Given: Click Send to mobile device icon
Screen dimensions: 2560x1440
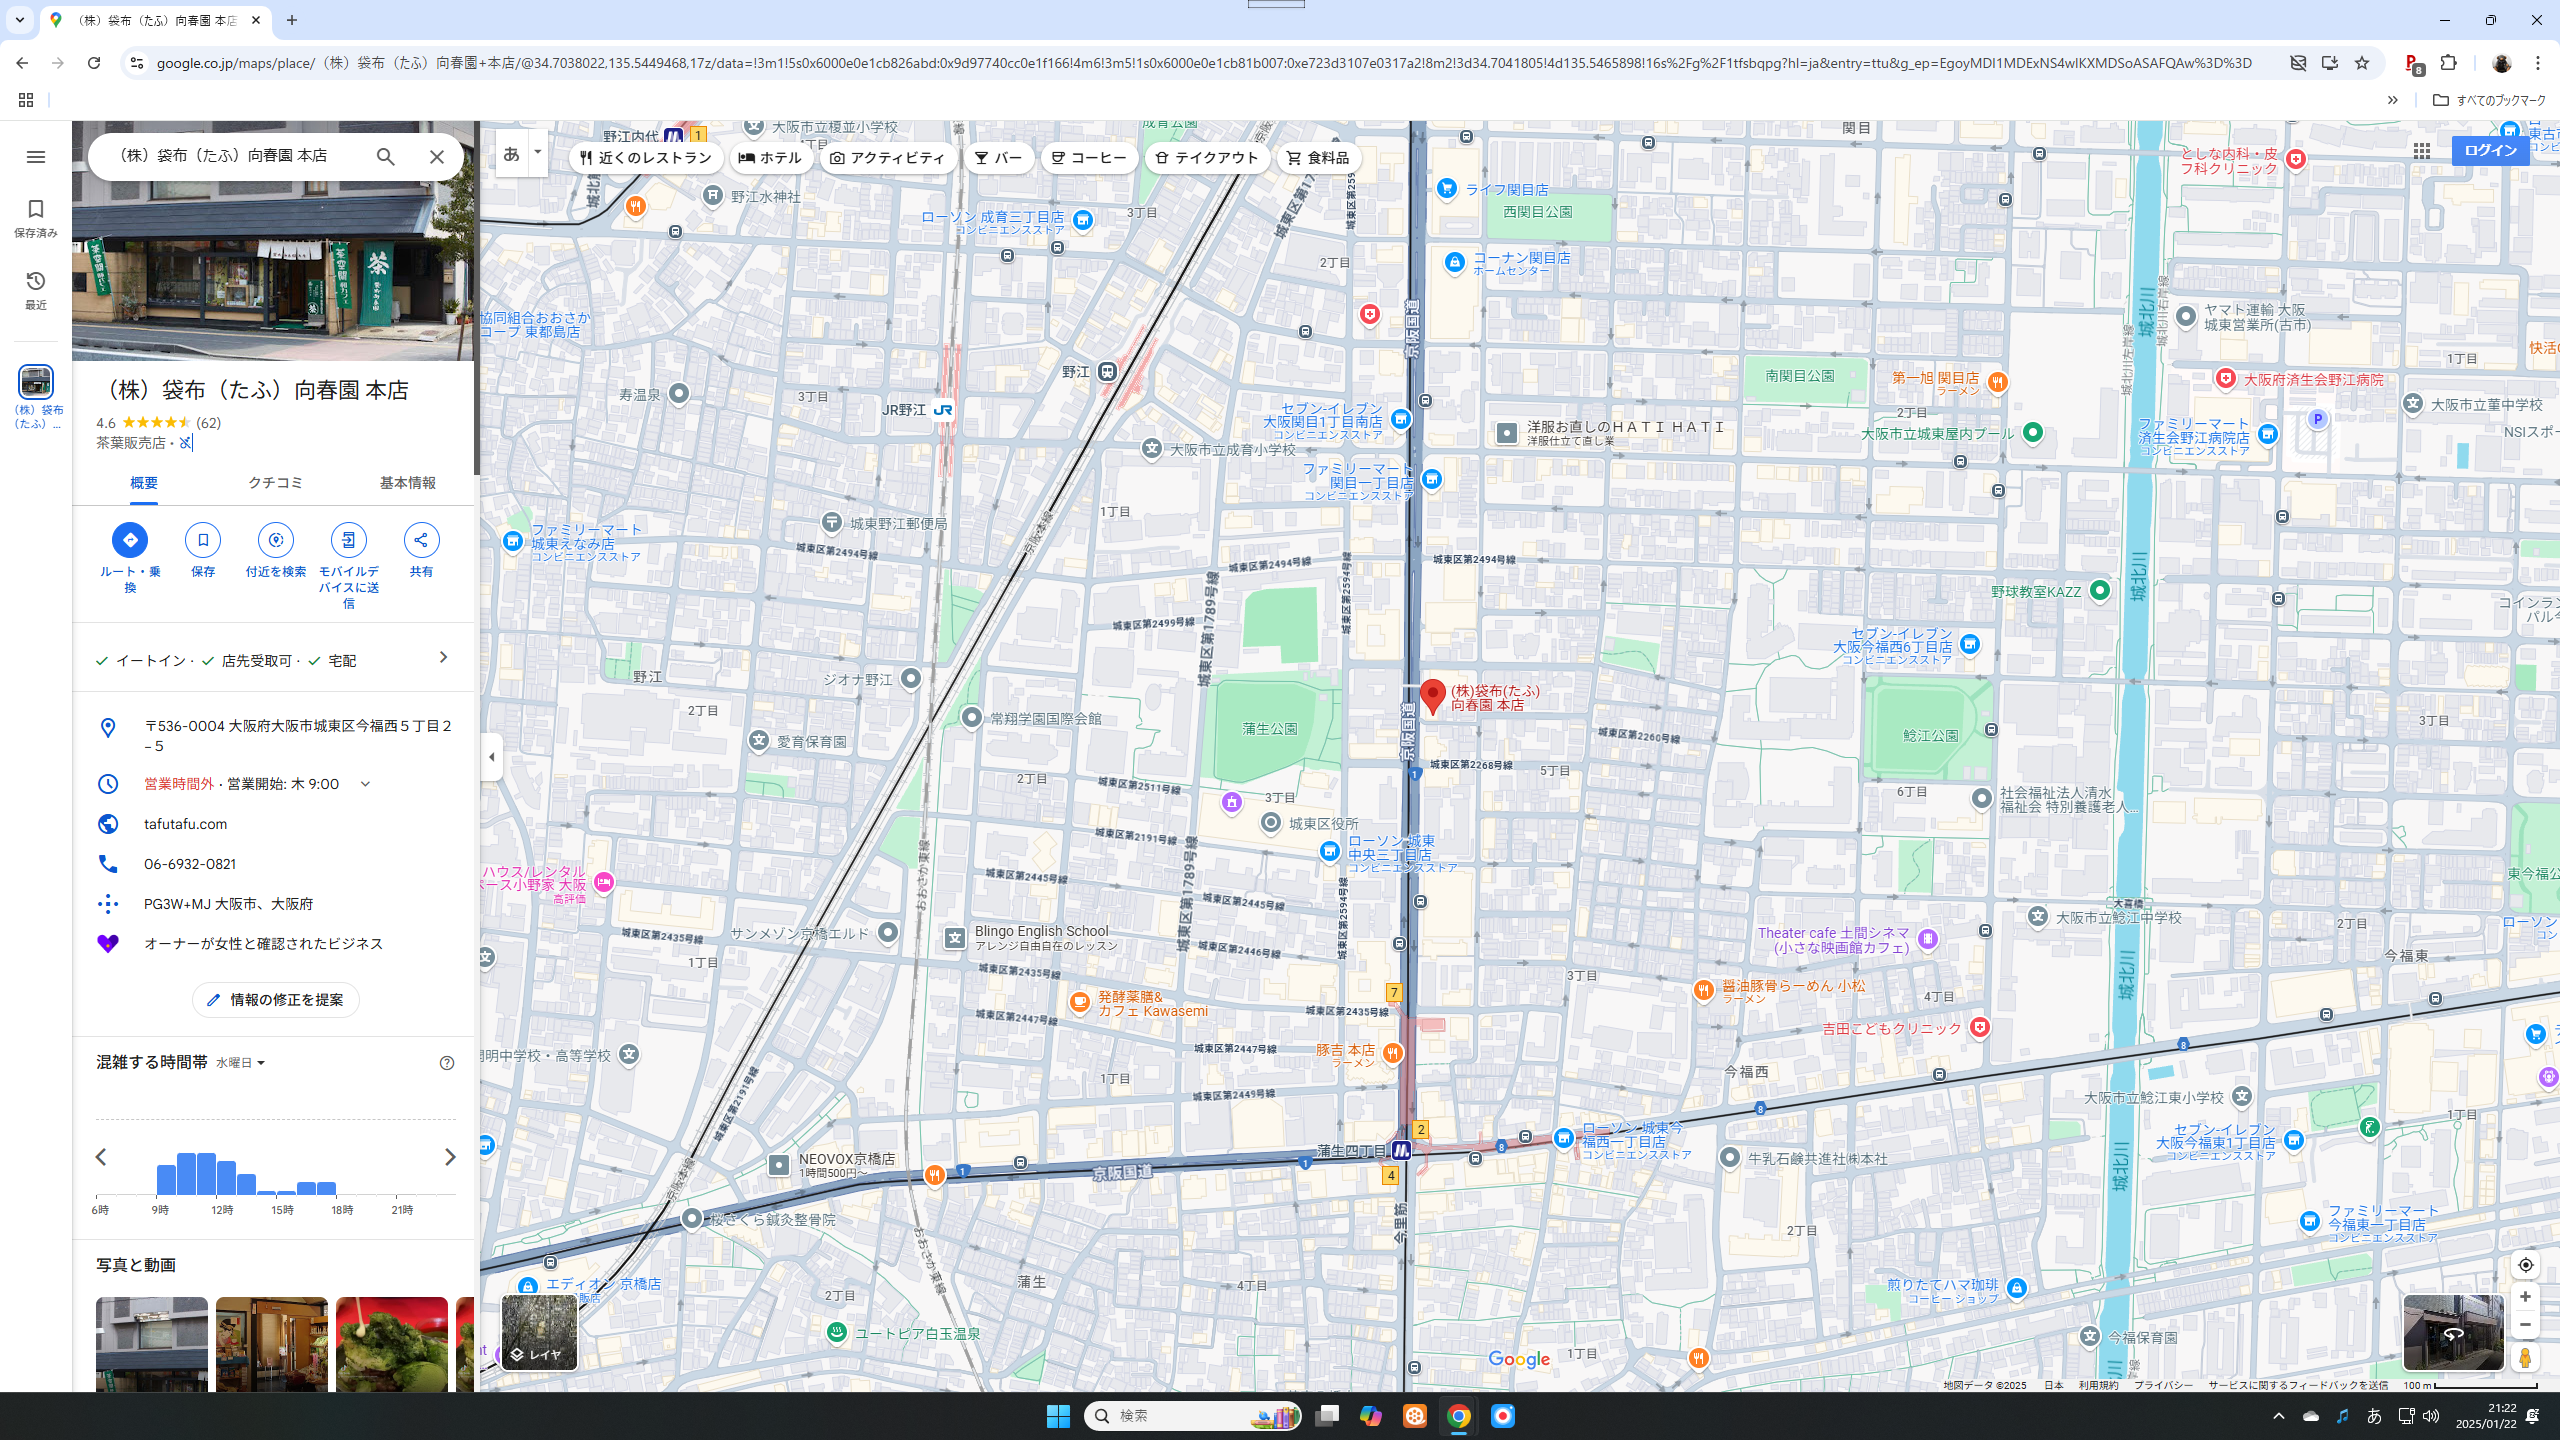Looking at the screenshot, I should tap(348, 540).
